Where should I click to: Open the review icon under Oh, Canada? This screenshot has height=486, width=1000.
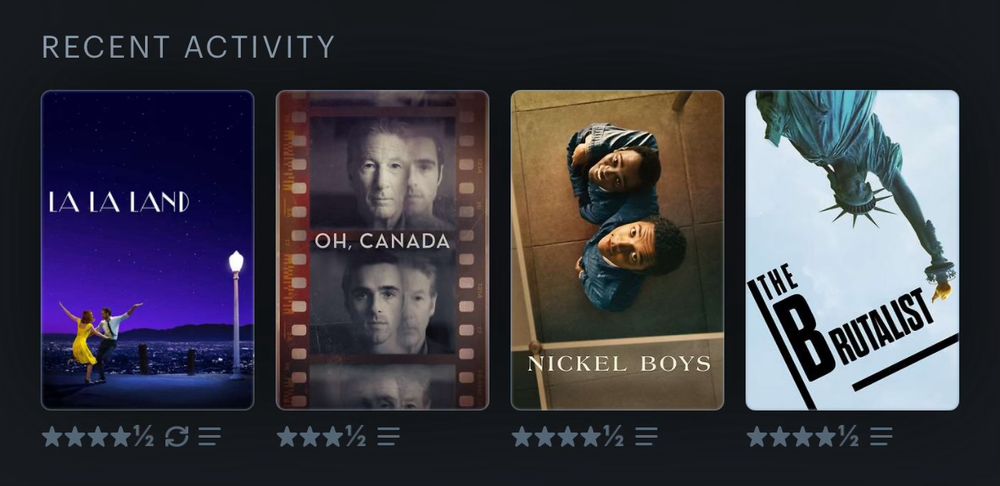(x=388, y=437)
